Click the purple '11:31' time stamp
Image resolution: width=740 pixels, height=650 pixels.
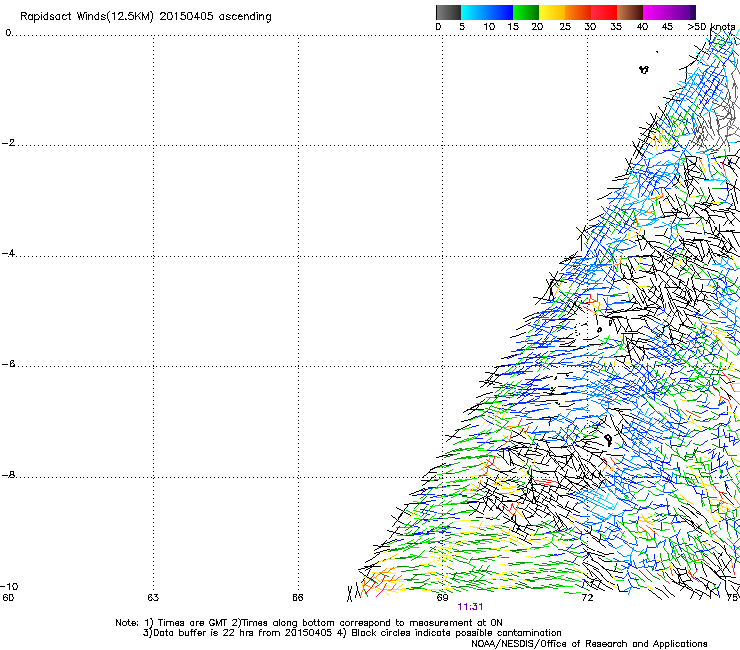click(471, 607)
